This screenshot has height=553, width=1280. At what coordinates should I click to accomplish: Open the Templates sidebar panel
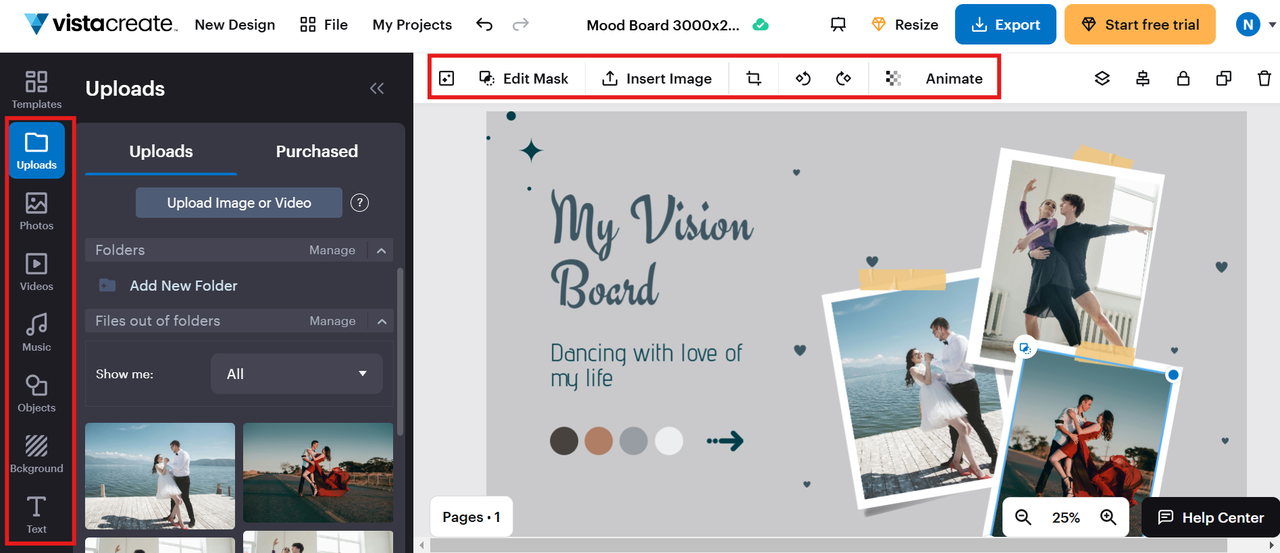36,89
